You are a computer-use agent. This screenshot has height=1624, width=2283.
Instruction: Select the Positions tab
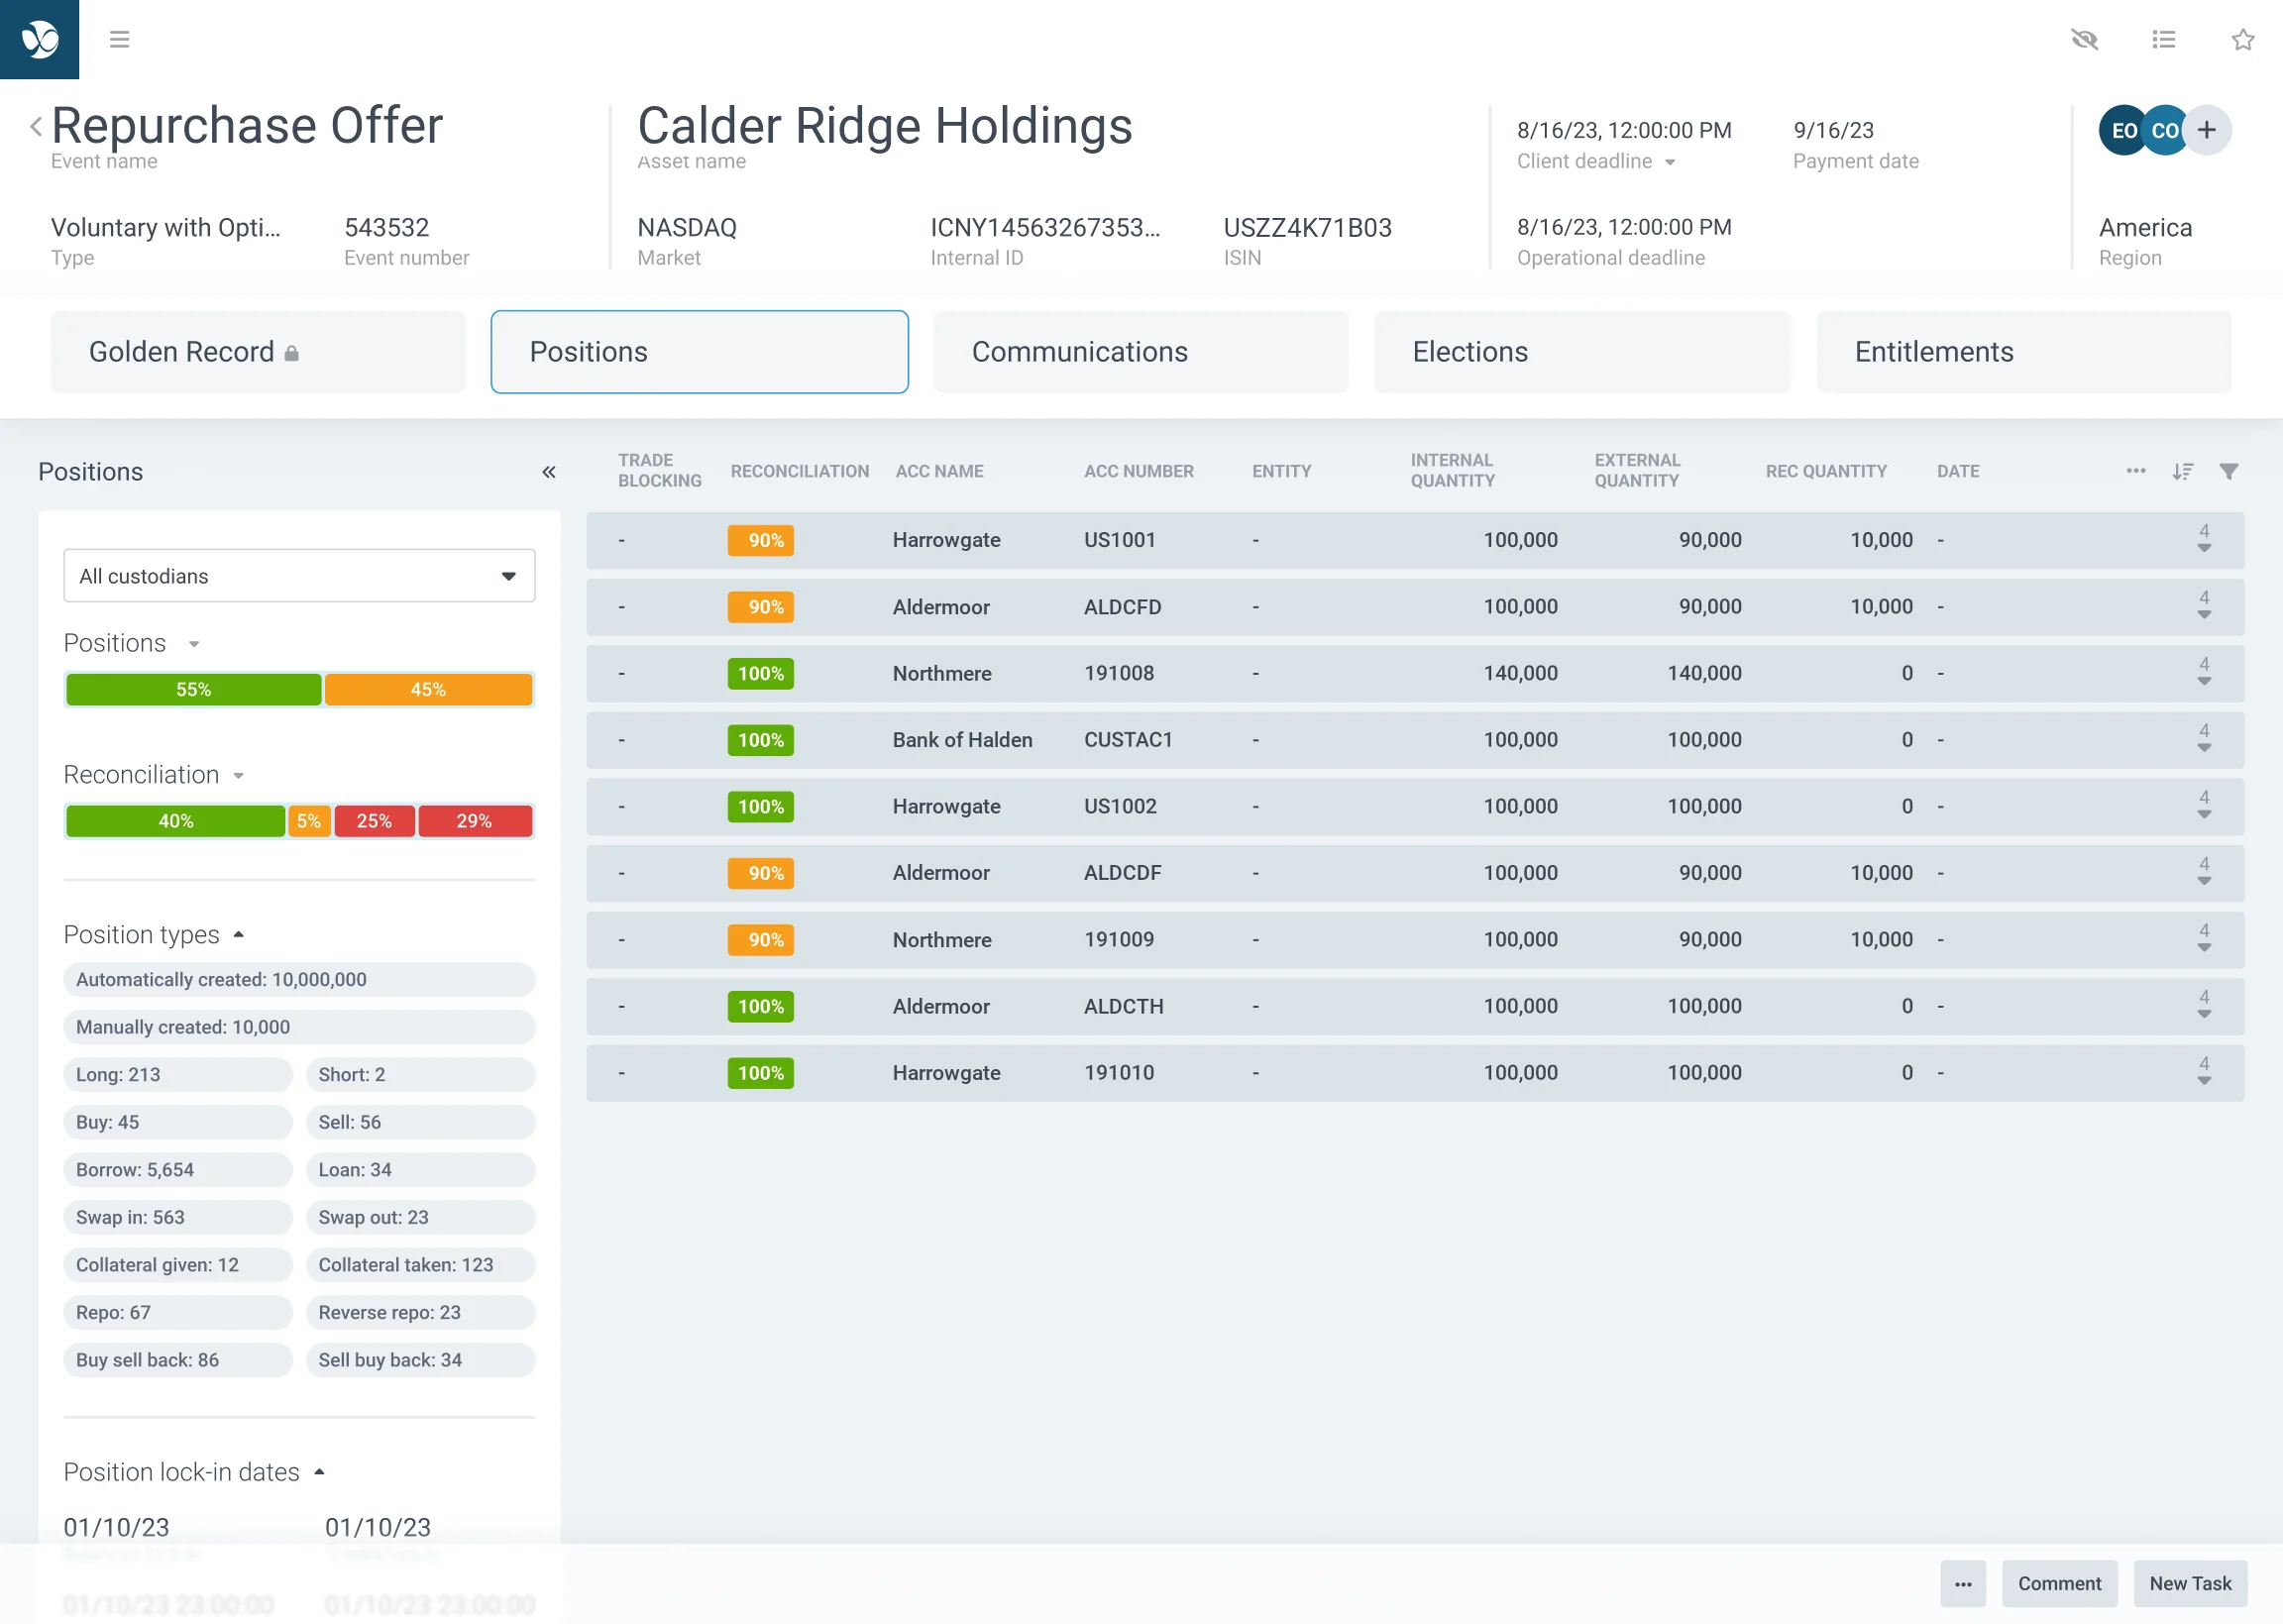(x=699, y=352)
